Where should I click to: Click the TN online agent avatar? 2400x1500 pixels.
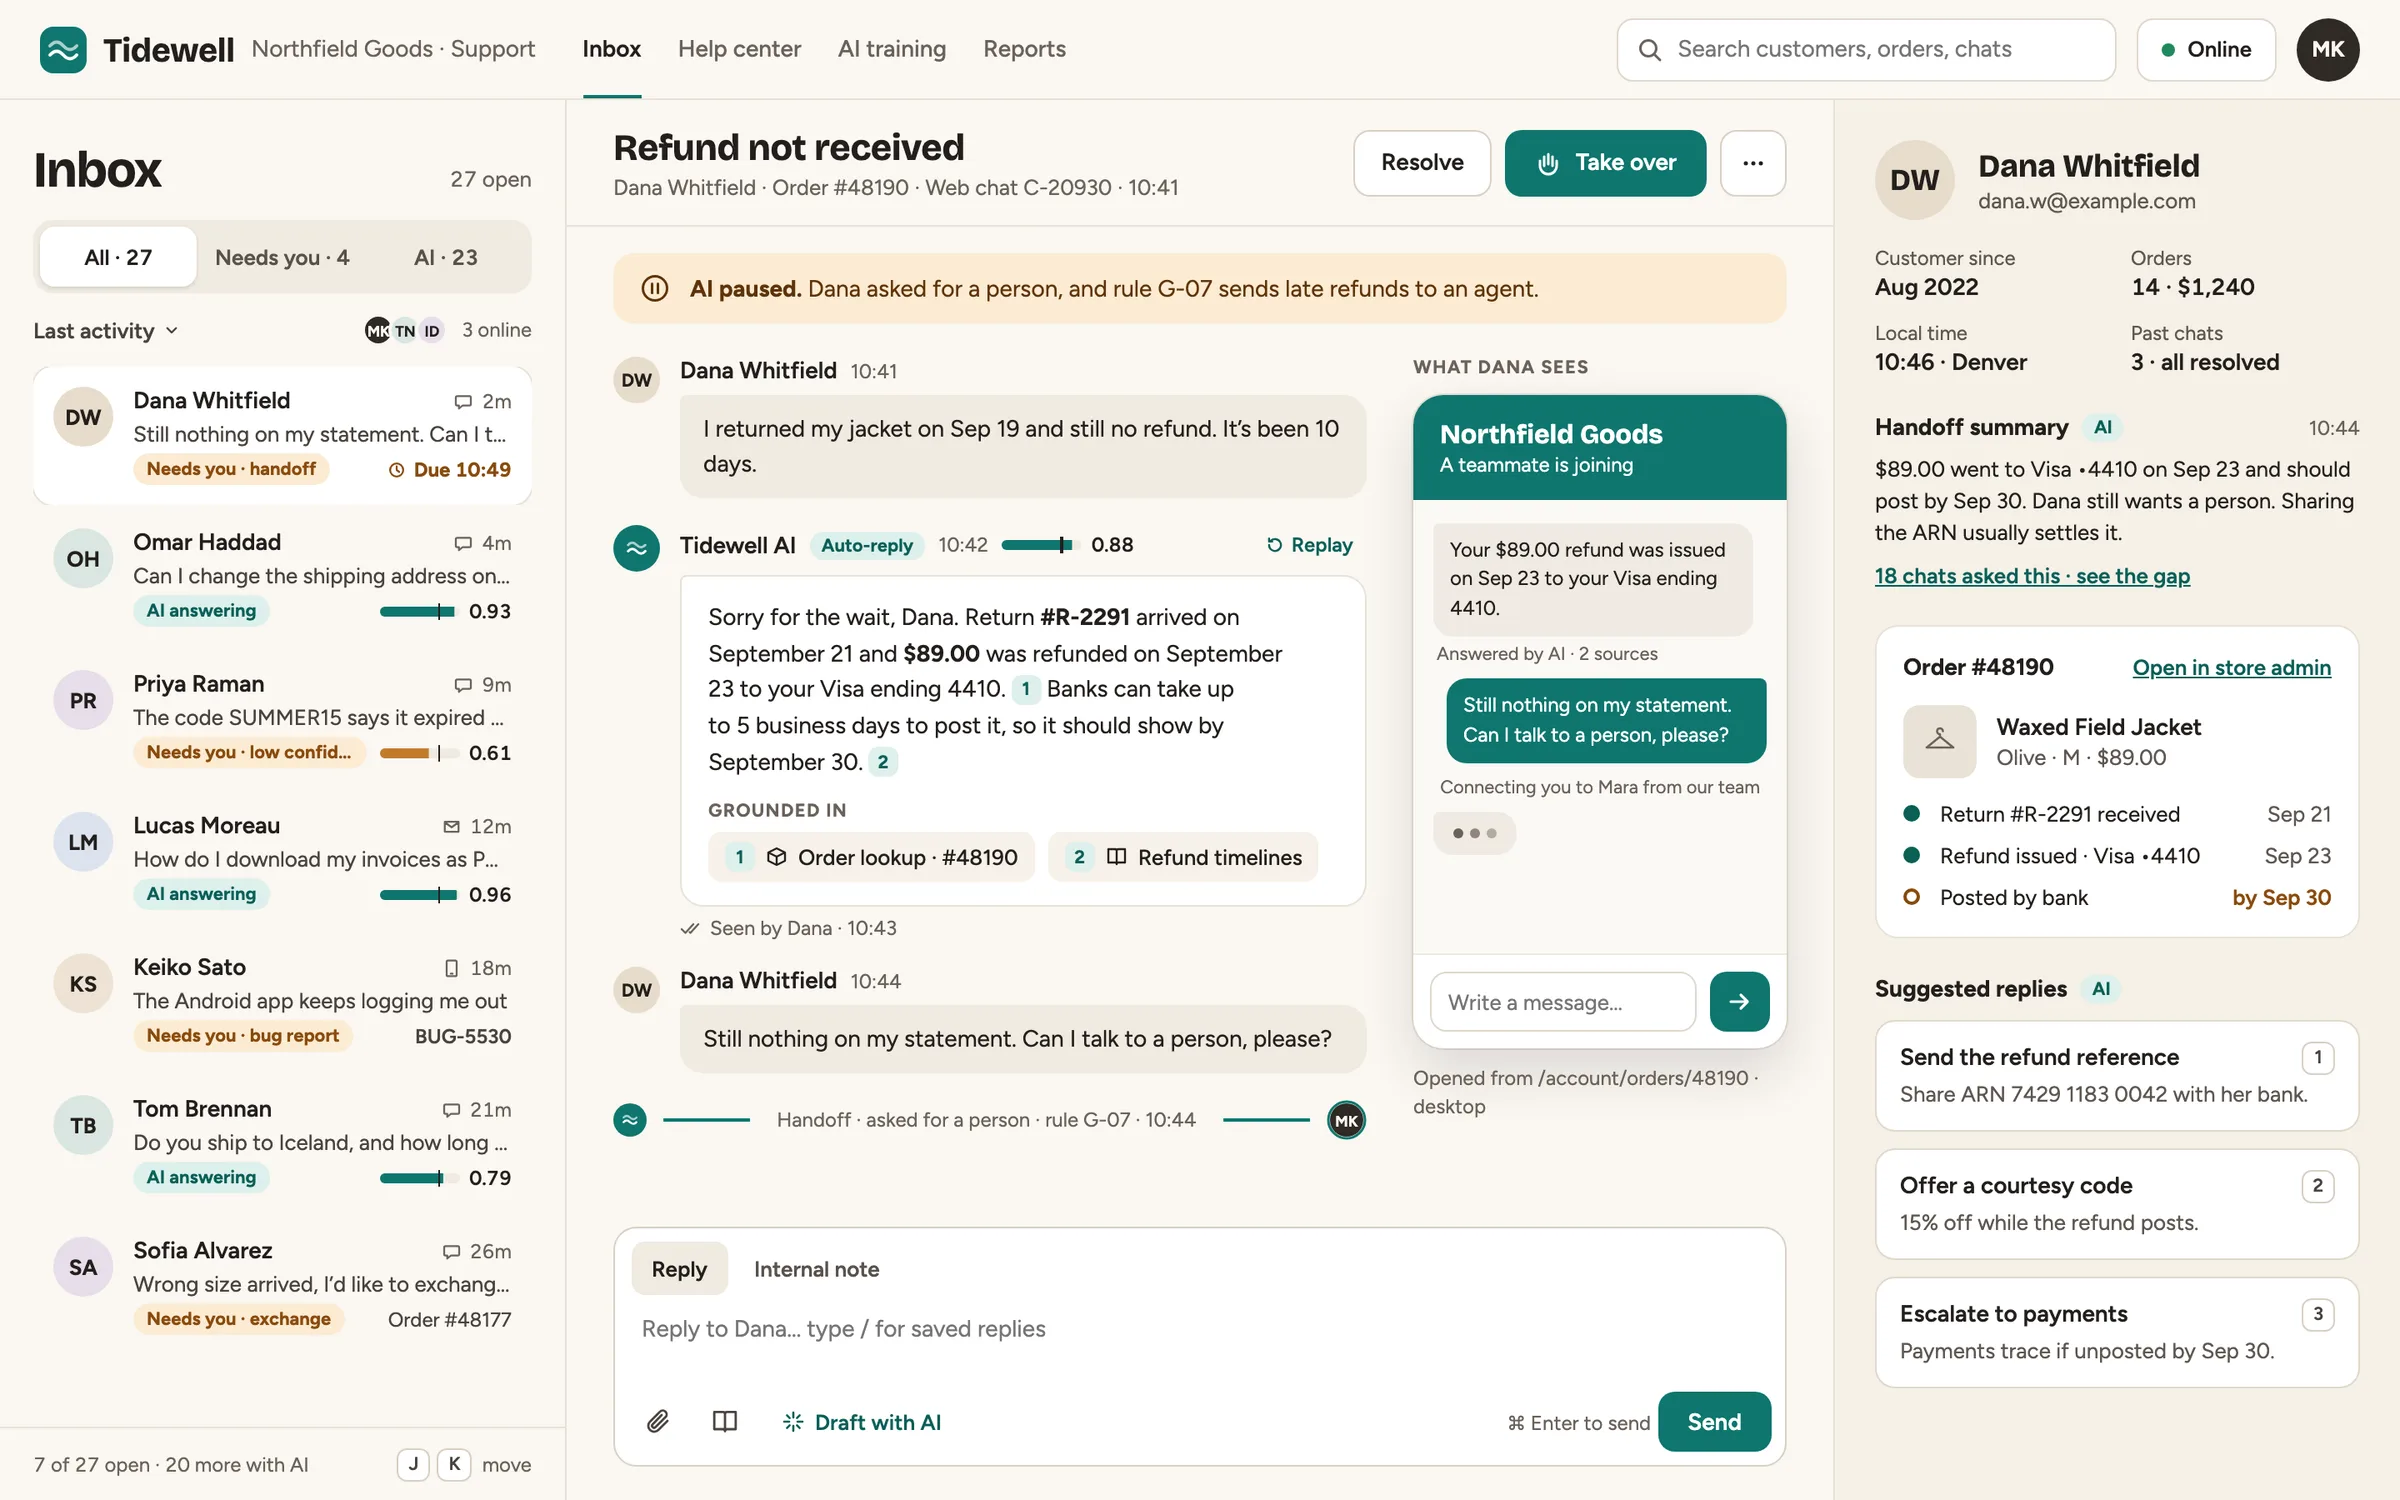pyautogui.click(x=405, y=330)
